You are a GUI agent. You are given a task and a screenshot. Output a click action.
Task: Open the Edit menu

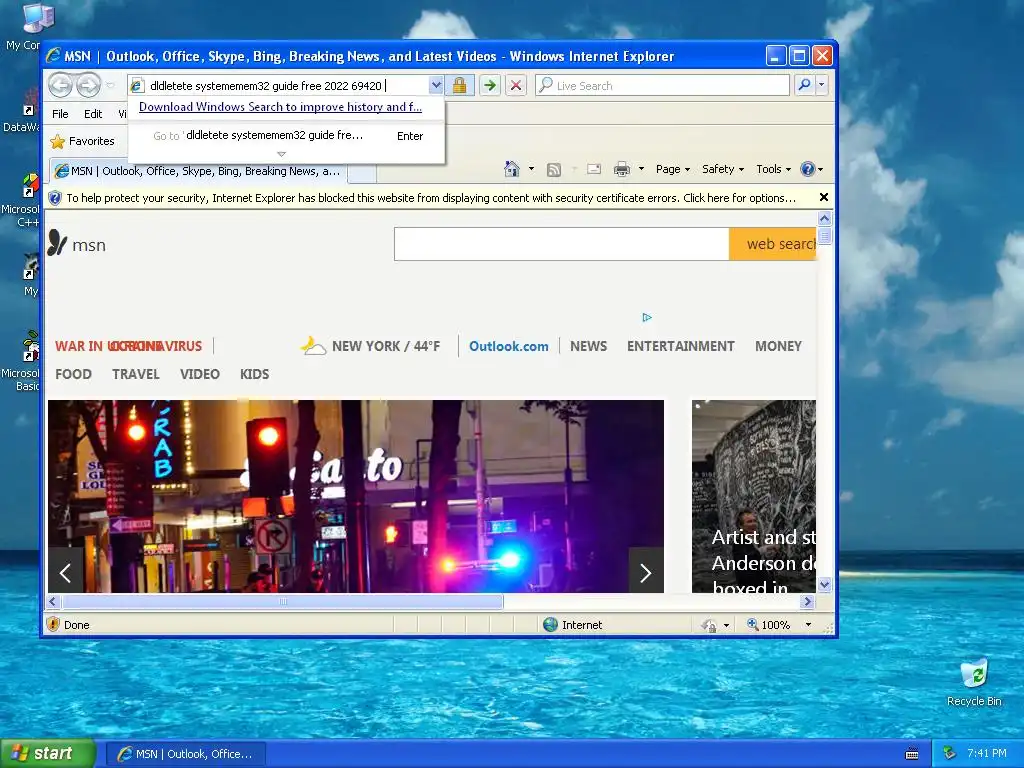pos(93,114)
